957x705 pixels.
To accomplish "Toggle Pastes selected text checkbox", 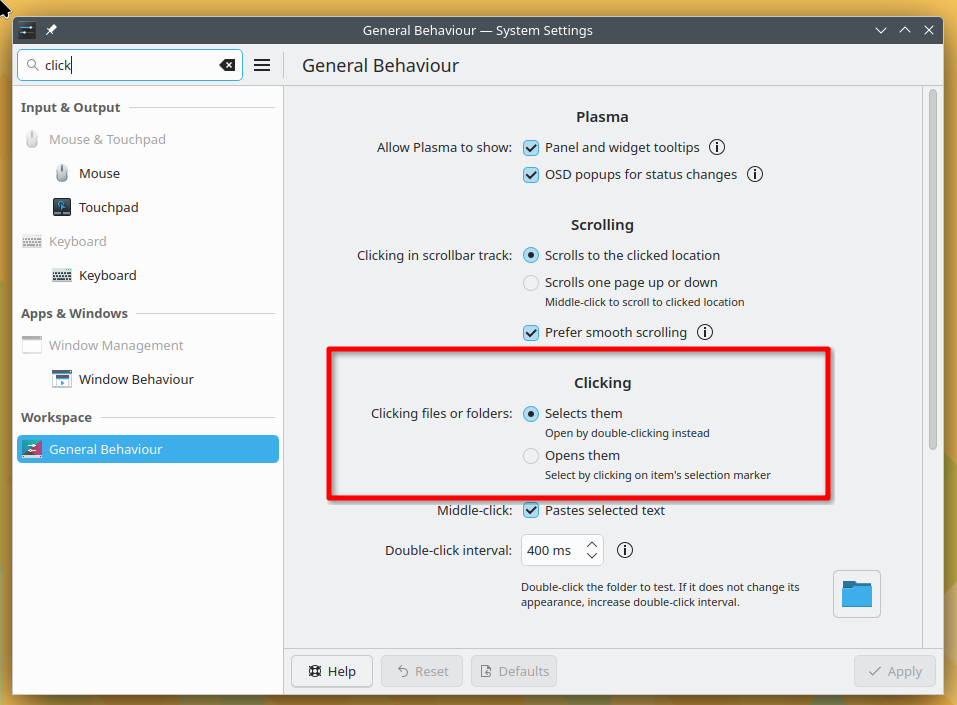I will coord(531,510).
